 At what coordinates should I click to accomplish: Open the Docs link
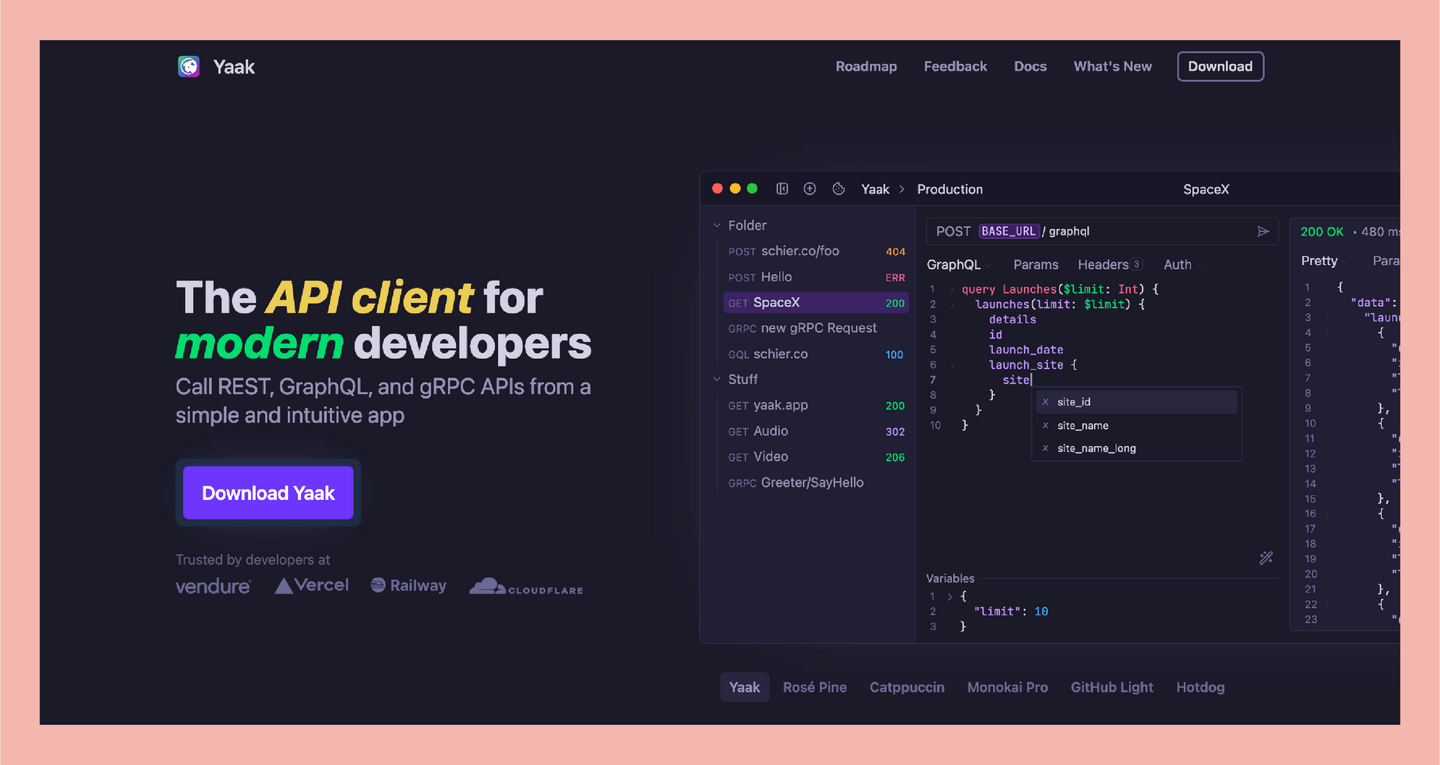[x=1030, y=67]
